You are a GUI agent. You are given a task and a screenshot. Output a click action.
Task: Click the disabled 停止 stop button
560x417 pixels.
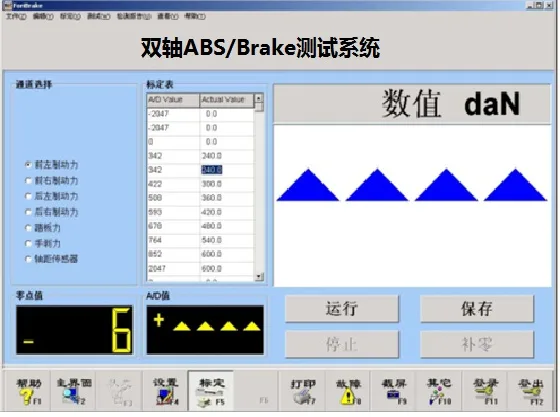(x=342, y=345)
